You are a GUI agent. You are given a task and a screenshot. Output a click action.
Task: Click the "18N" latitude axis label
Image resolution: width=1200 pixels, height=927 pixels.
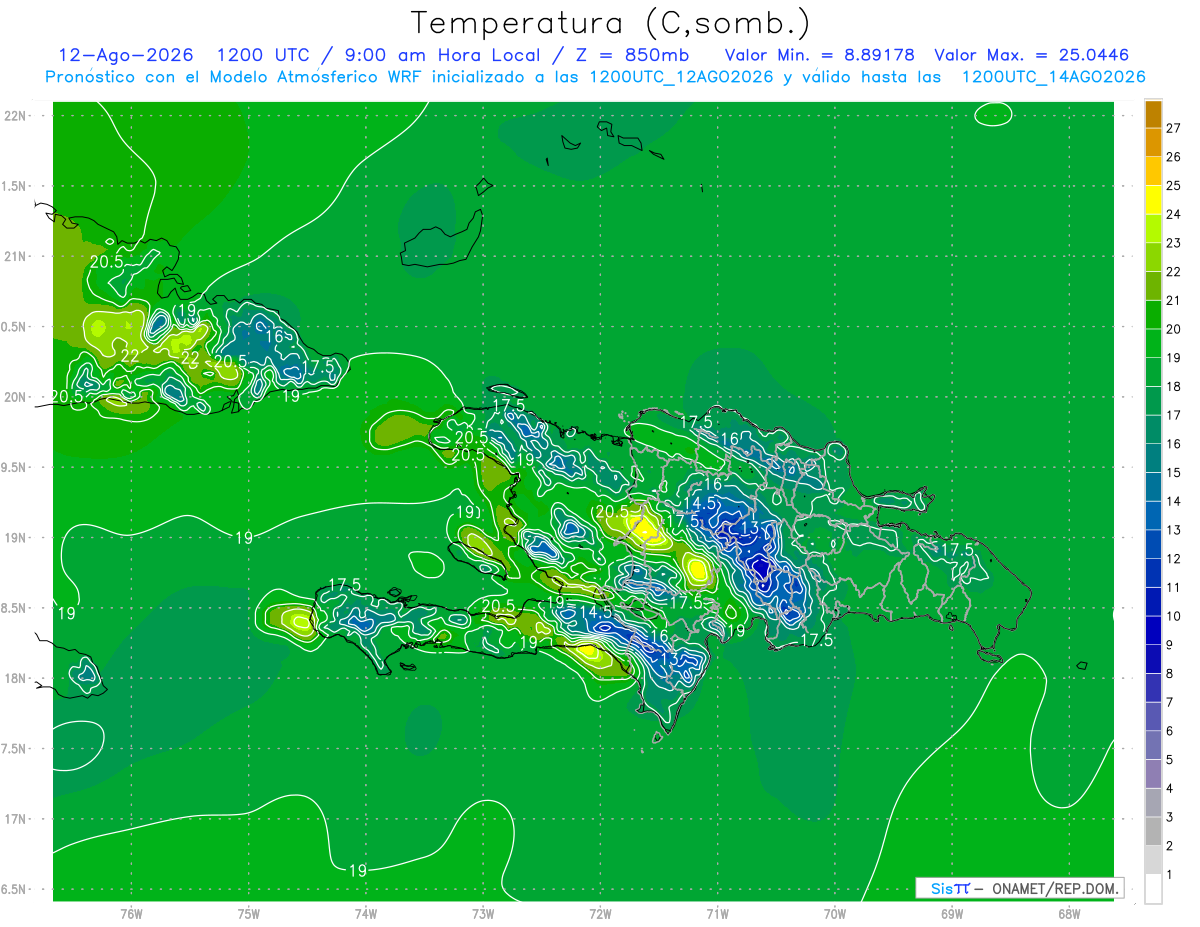(14, 678)
